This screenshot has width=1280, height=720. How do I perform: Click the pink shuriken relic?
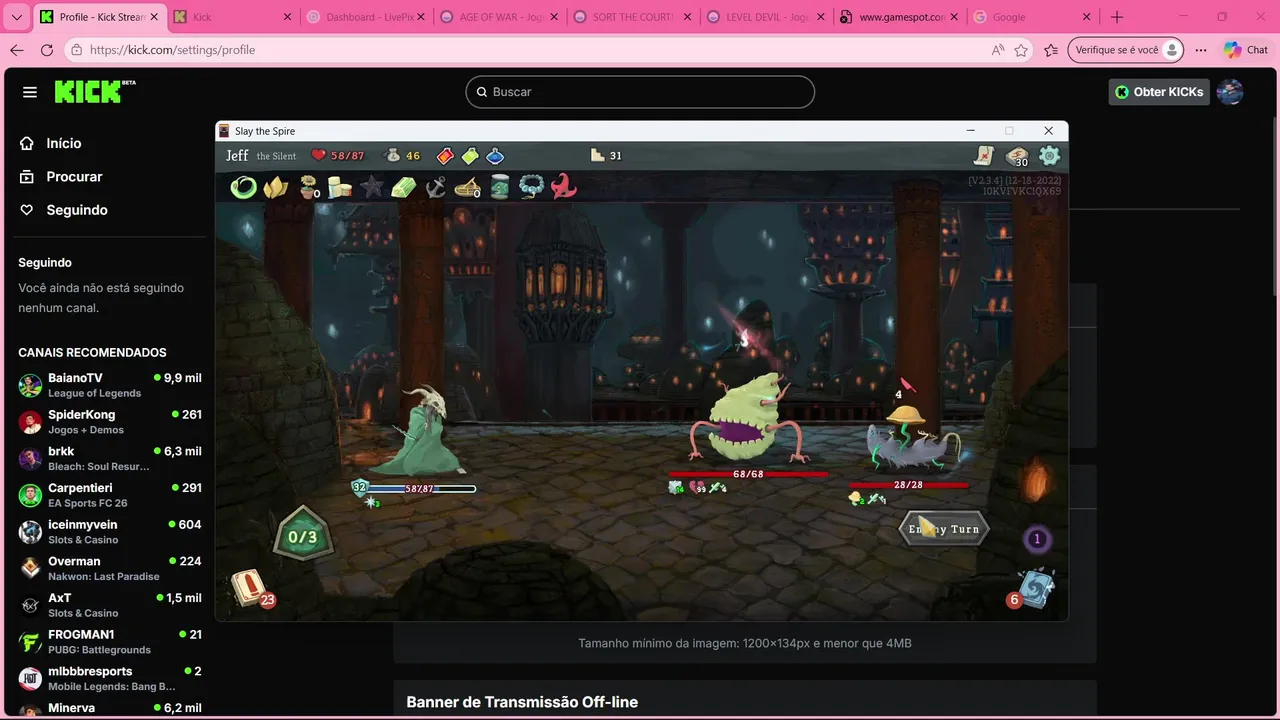pyautogui.click(x=563, y=187)
